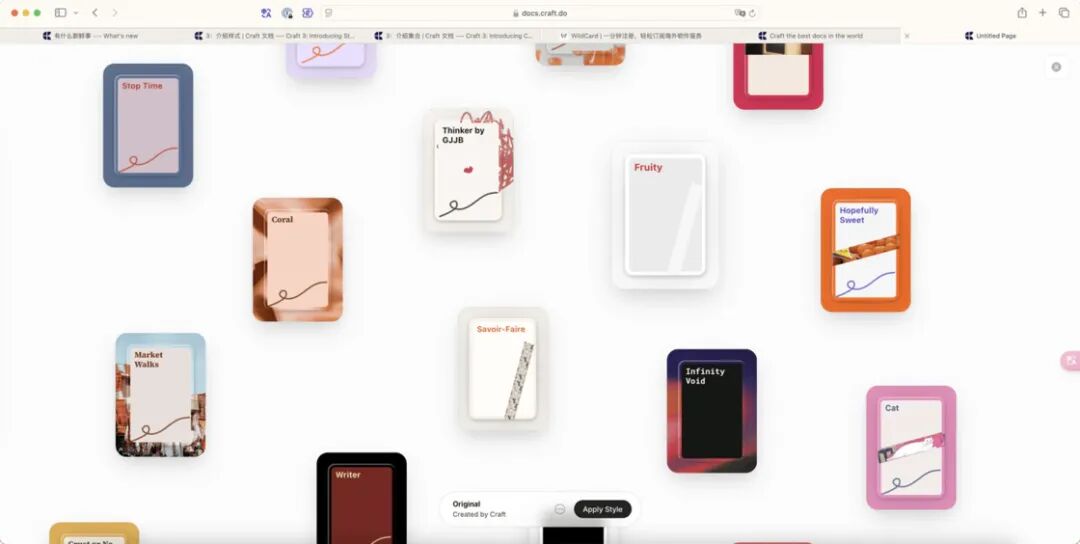Switch to Craft the best docs tab

[810, 36]
